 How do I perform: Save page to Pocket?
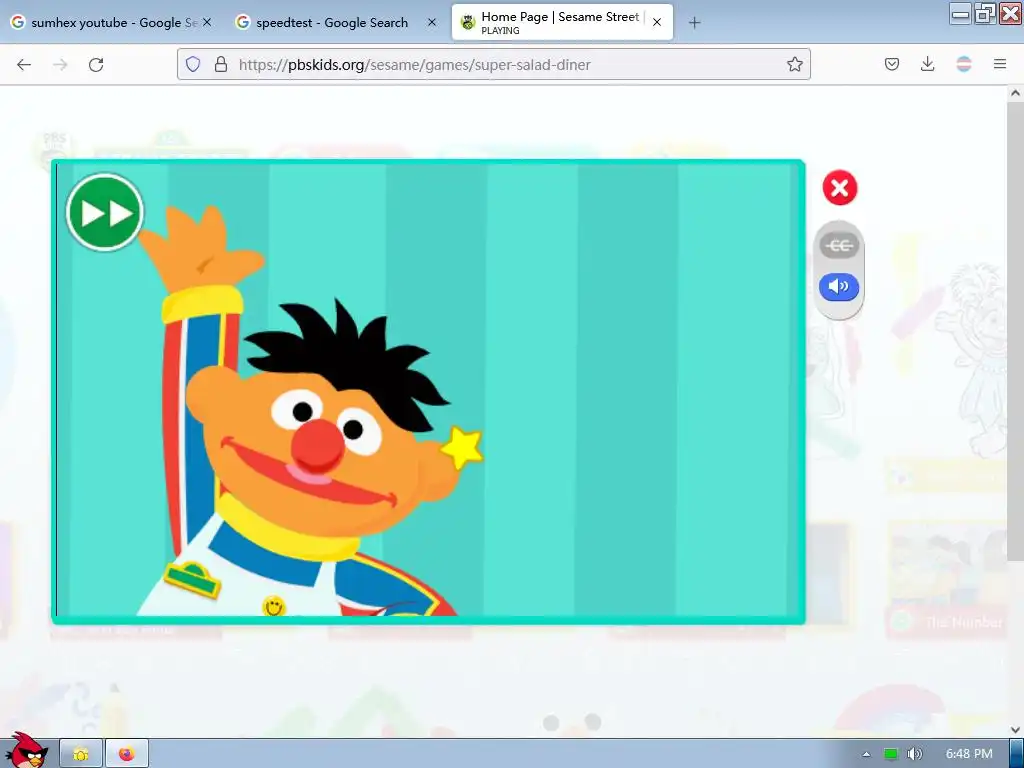pos(892,64)
